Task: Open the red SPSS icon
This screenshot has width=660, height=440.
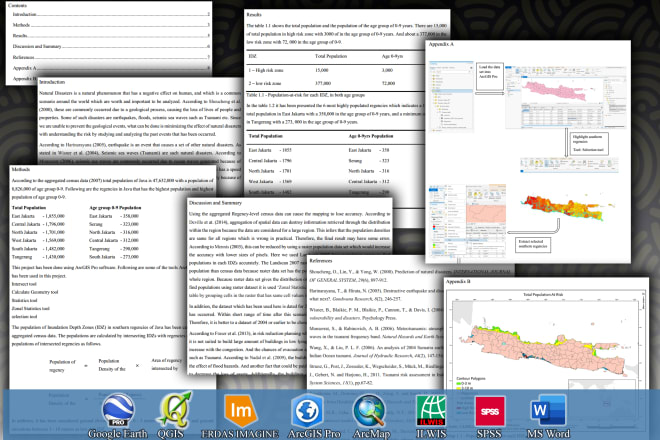Action: click(x=490, y=411)
